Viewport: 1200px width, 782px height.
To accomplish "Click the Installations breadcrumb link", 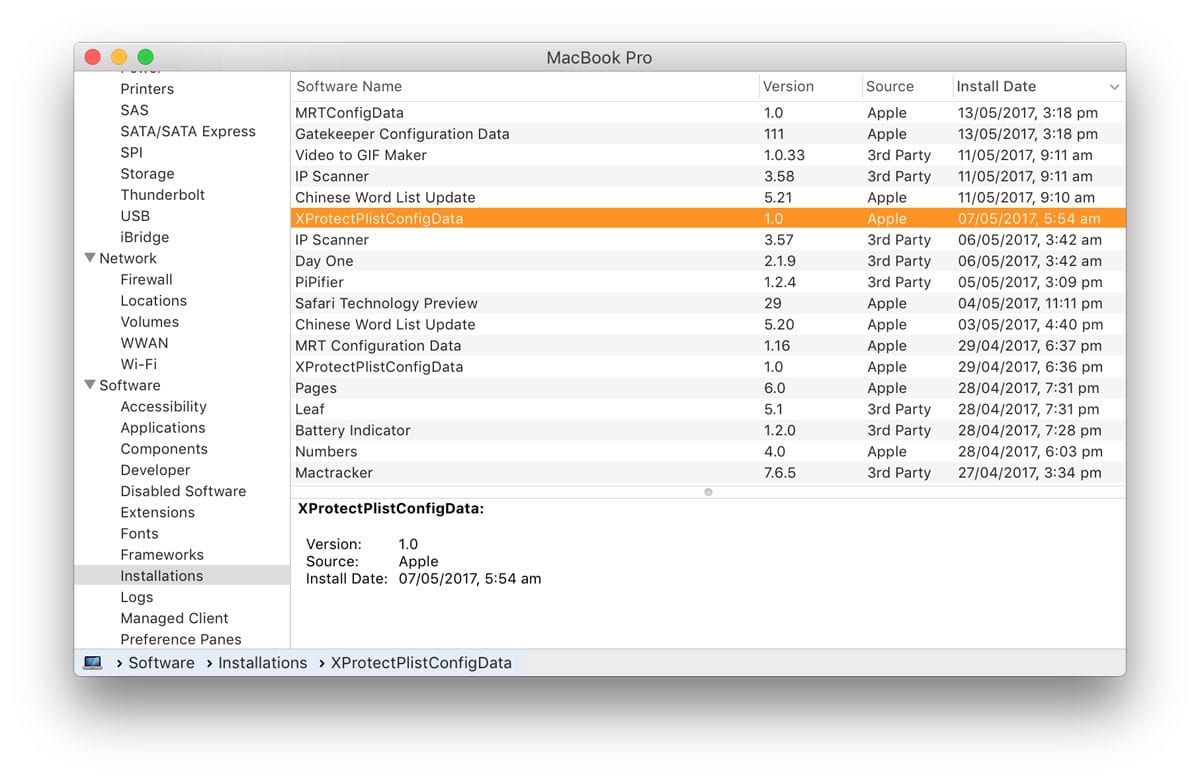I will coord(262,662).
